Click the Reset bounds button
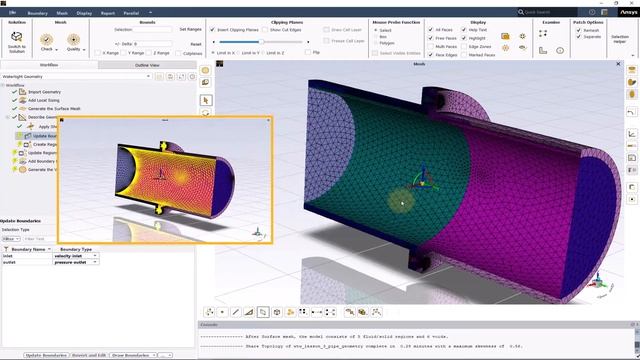The image size is (640, 360). point(196,44)
